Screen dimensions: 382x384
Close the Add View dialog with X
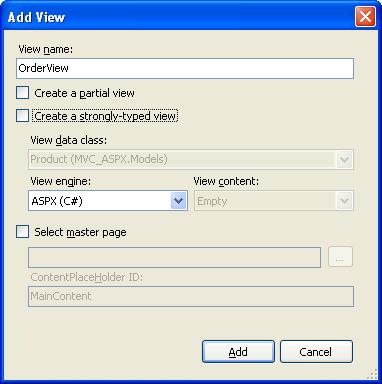365,17
